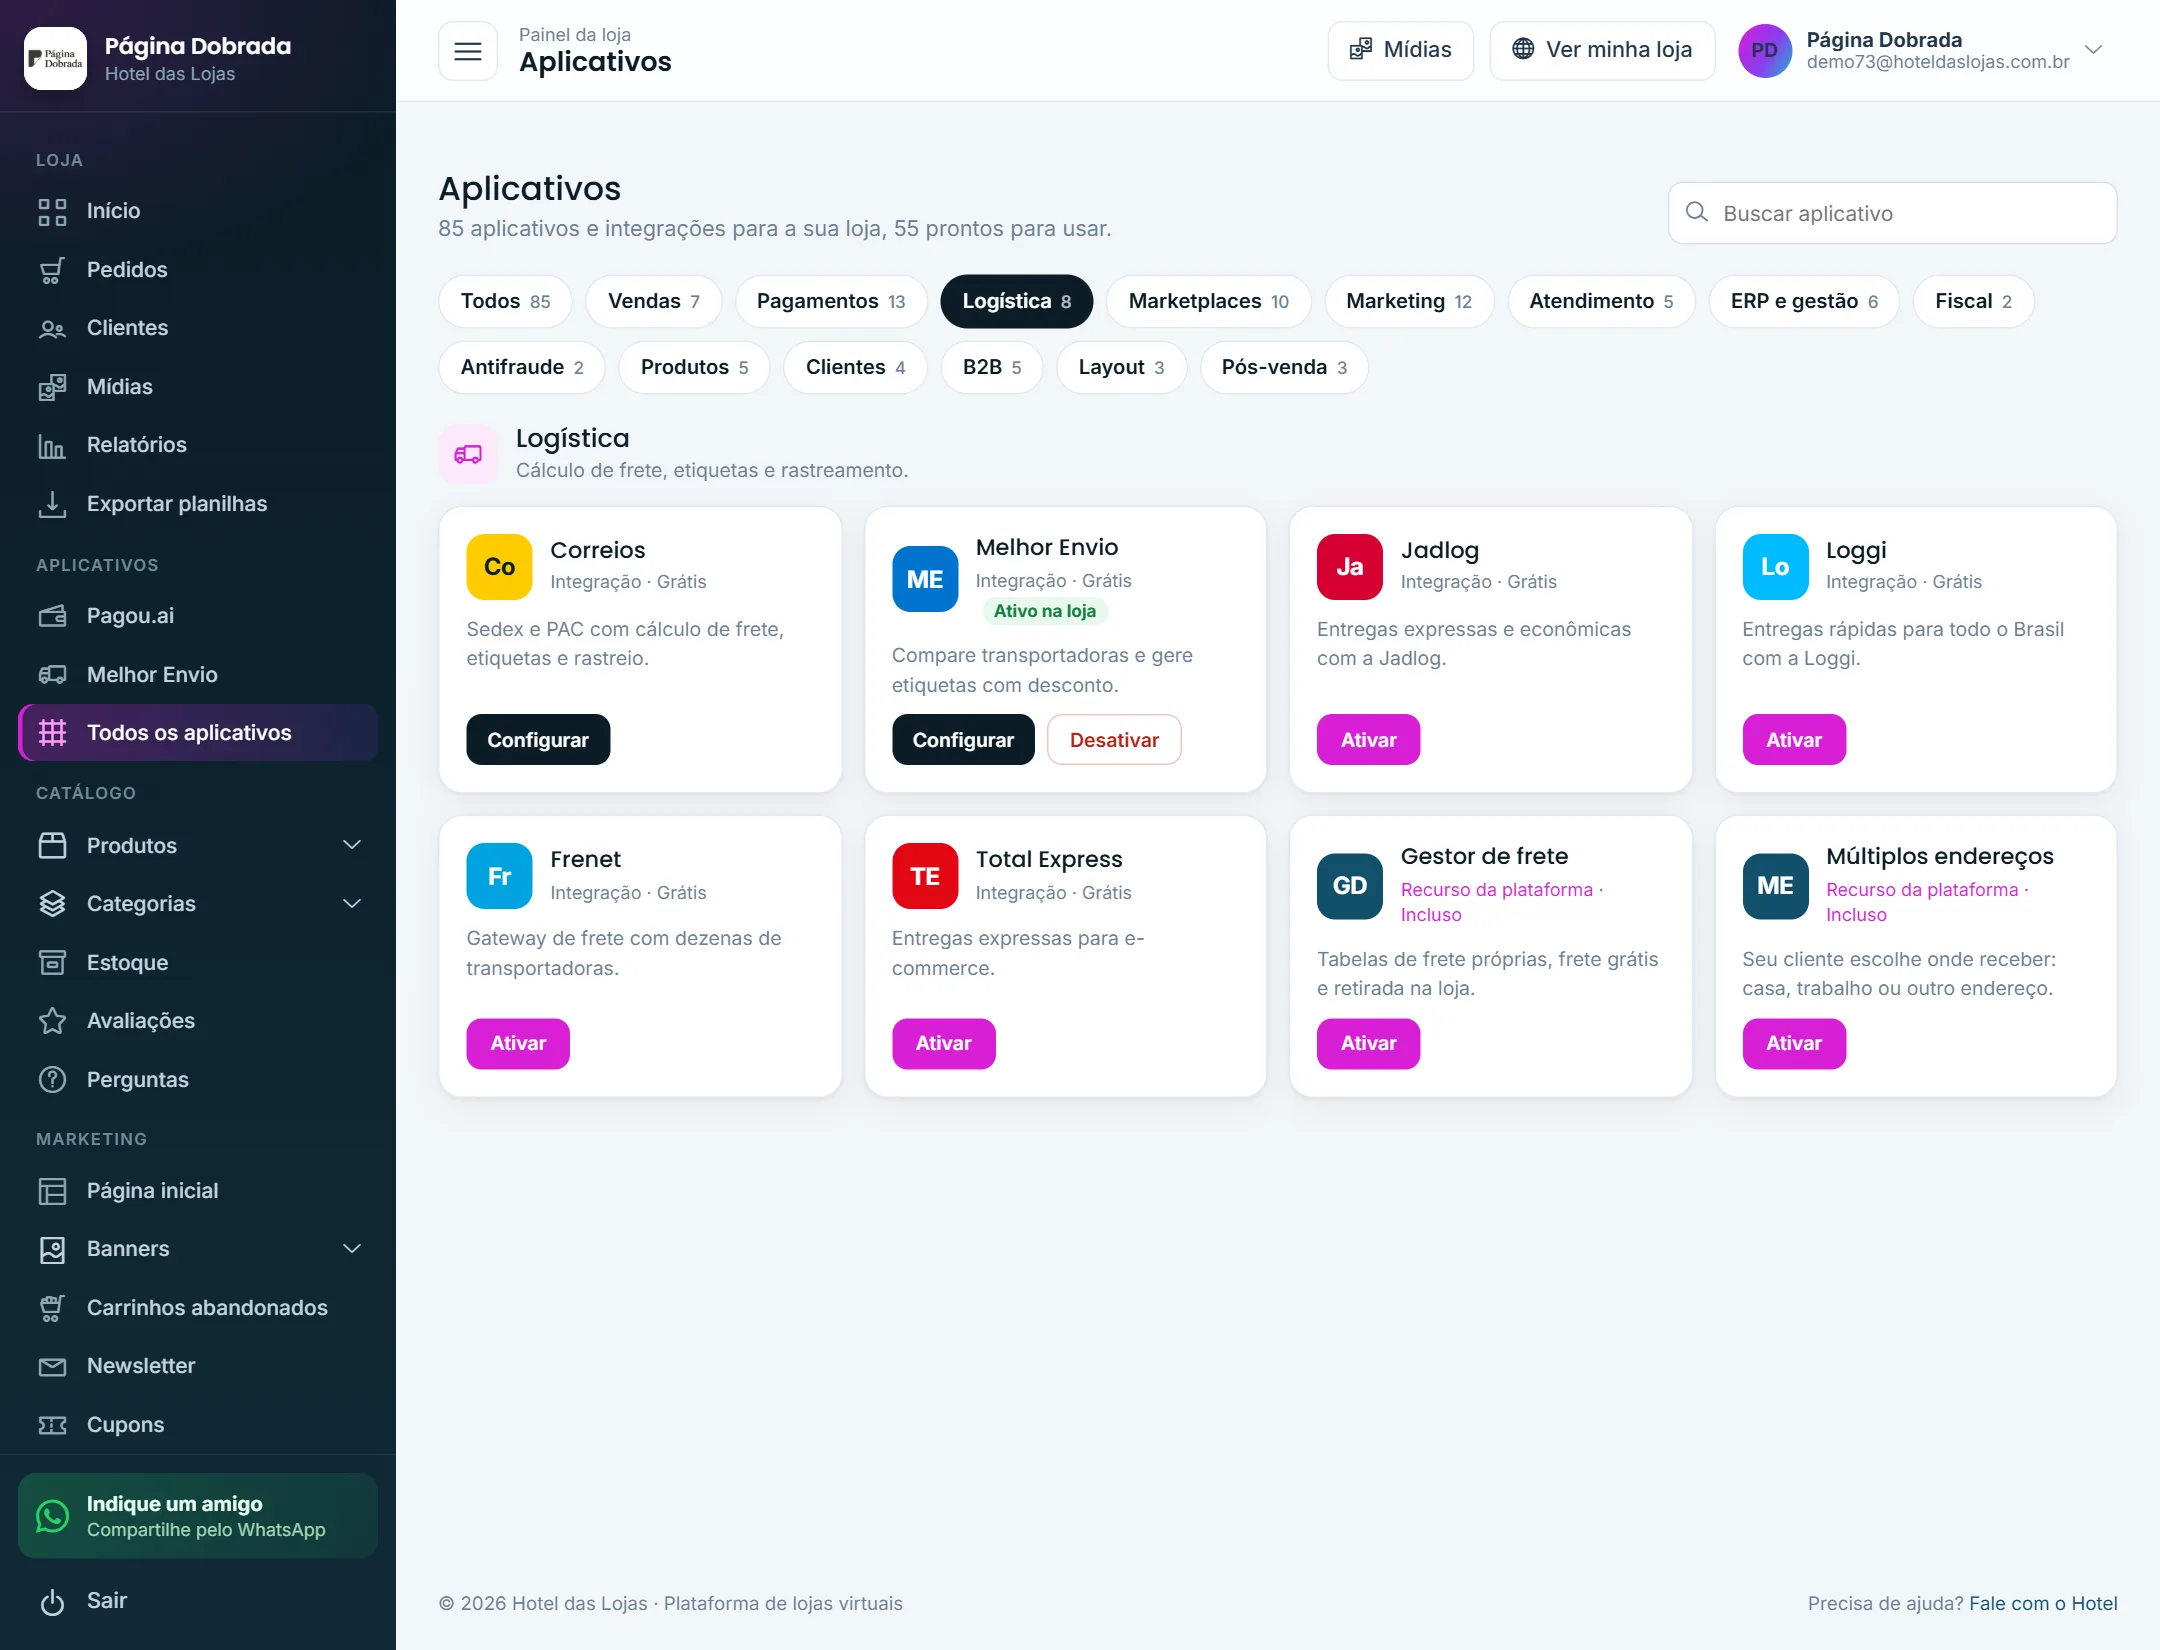The image size is (2160, 1650).
Task: Expand the Banners sidebar chevron
Action: click(352, 1249)
